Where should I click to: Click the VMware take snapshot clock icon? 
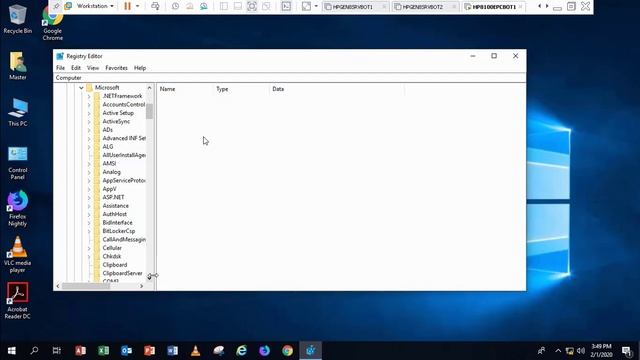[x=175, y=6]
